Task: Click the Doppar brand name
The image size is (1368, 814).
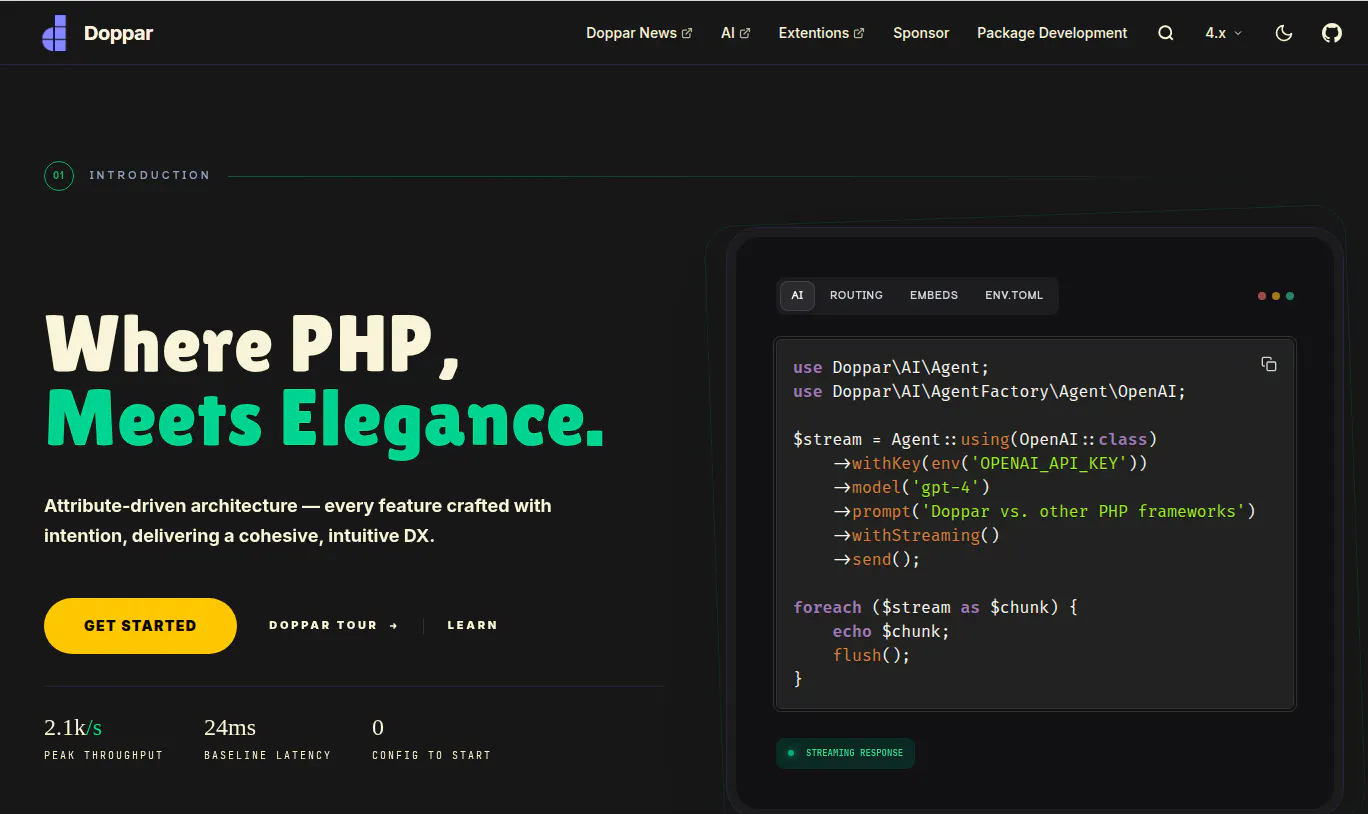Action: tap(119, 33)
